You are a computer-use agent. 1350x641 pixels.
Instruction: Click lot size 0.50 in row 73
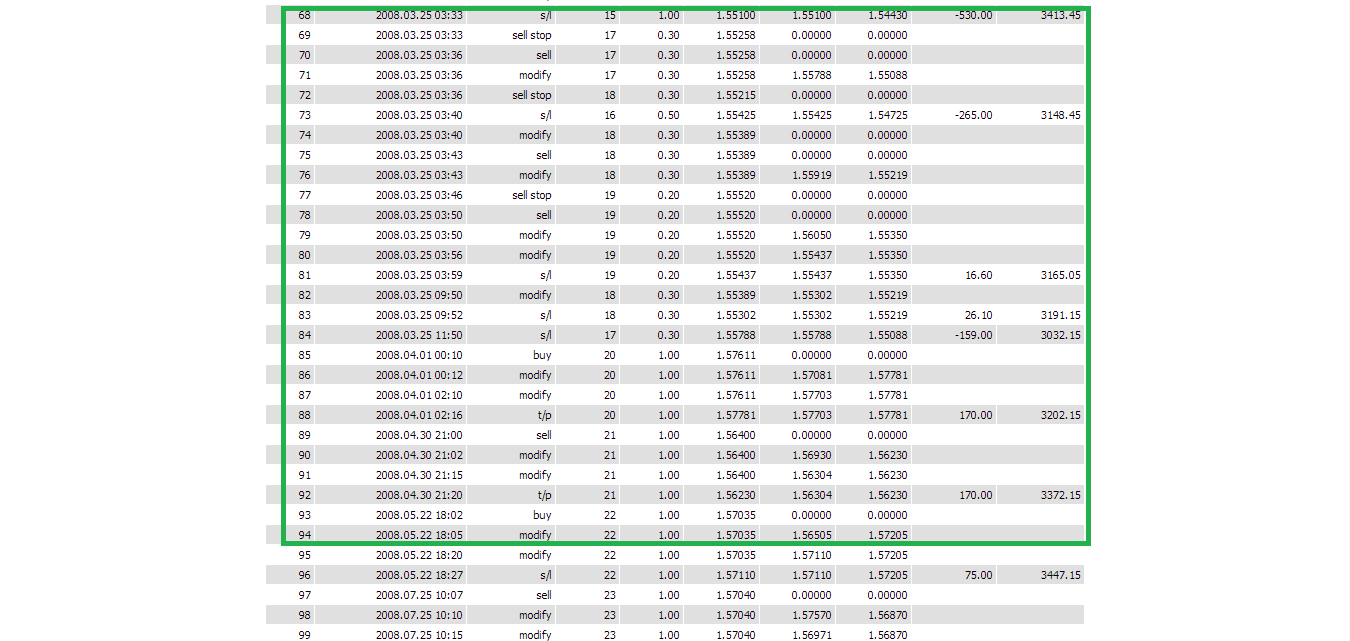(669, 115)
